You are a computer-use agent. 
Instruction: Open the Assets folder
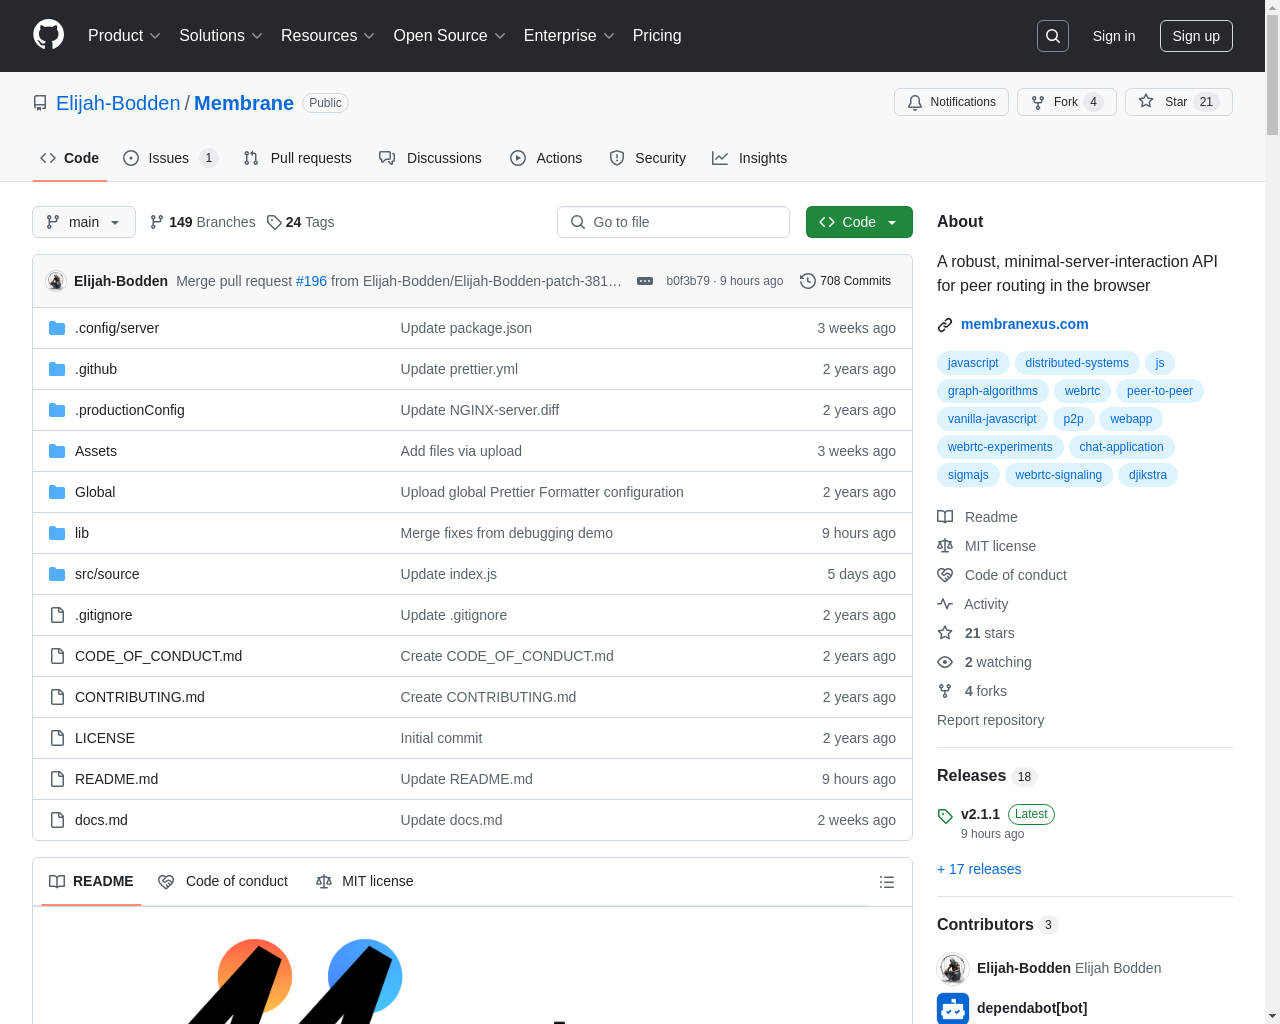coord(96,451)
